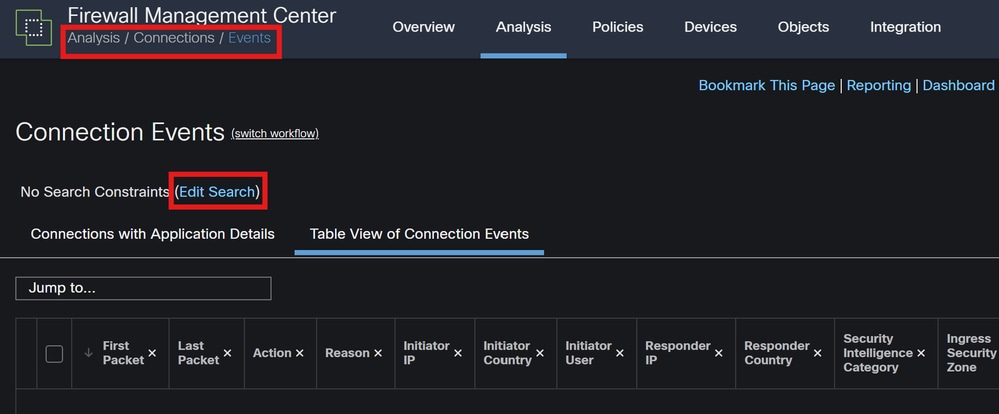Sort by Security Intelligence Category header
Image resolution: width=999 pixels, height=414 pixels.
tap(878, 353)
